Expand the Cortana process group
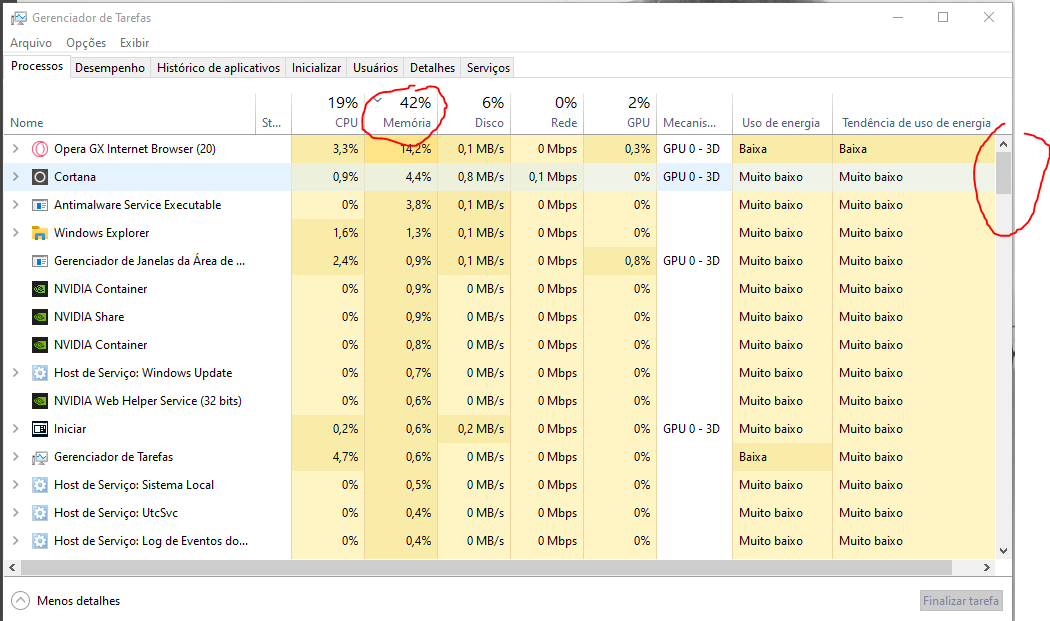Viewport: 1050px width, 621px height. (x=15, y=177)
